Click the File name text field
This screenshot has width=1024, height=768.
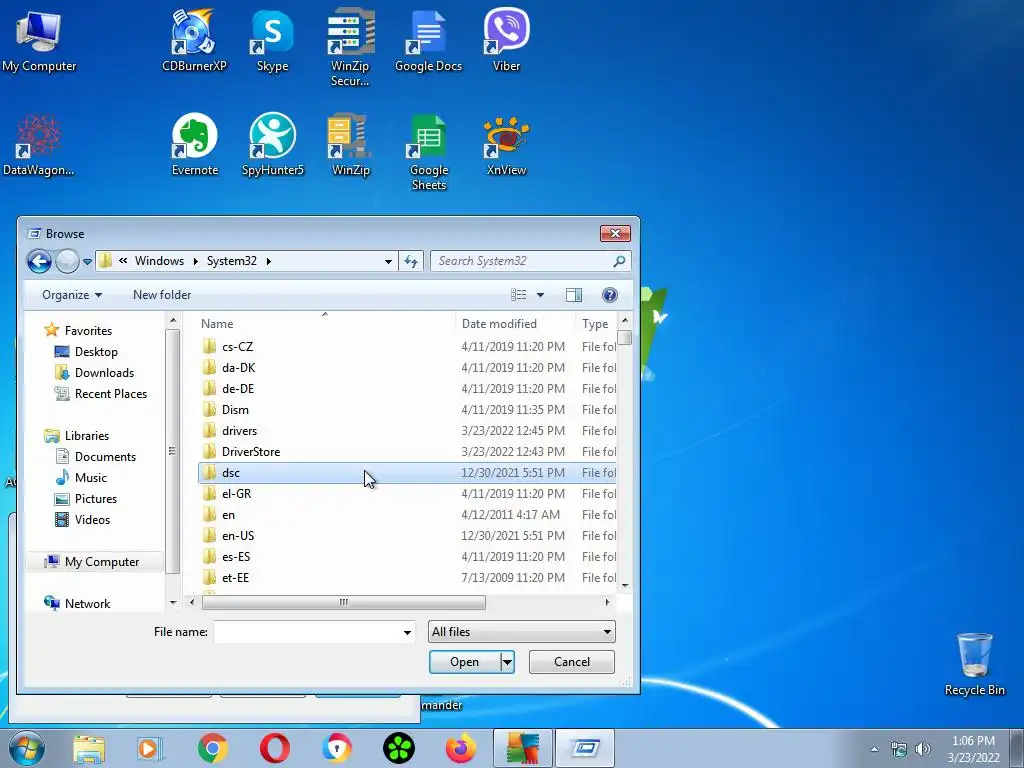(x=307, y=632)
